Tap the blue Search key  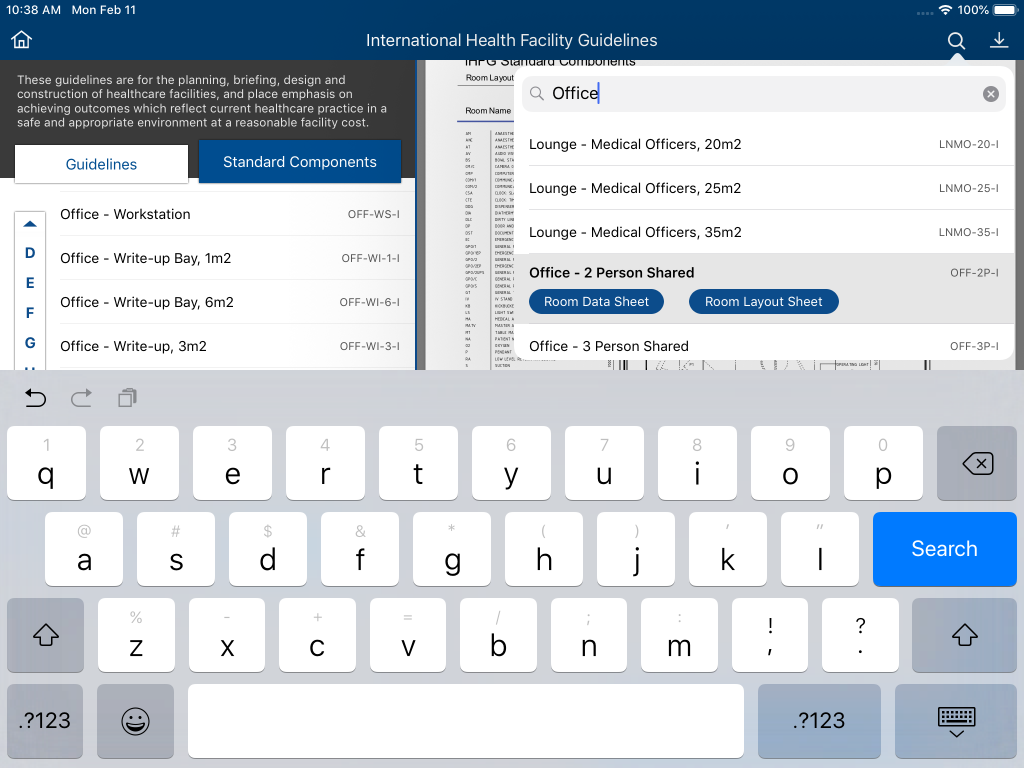click(944, 549)
